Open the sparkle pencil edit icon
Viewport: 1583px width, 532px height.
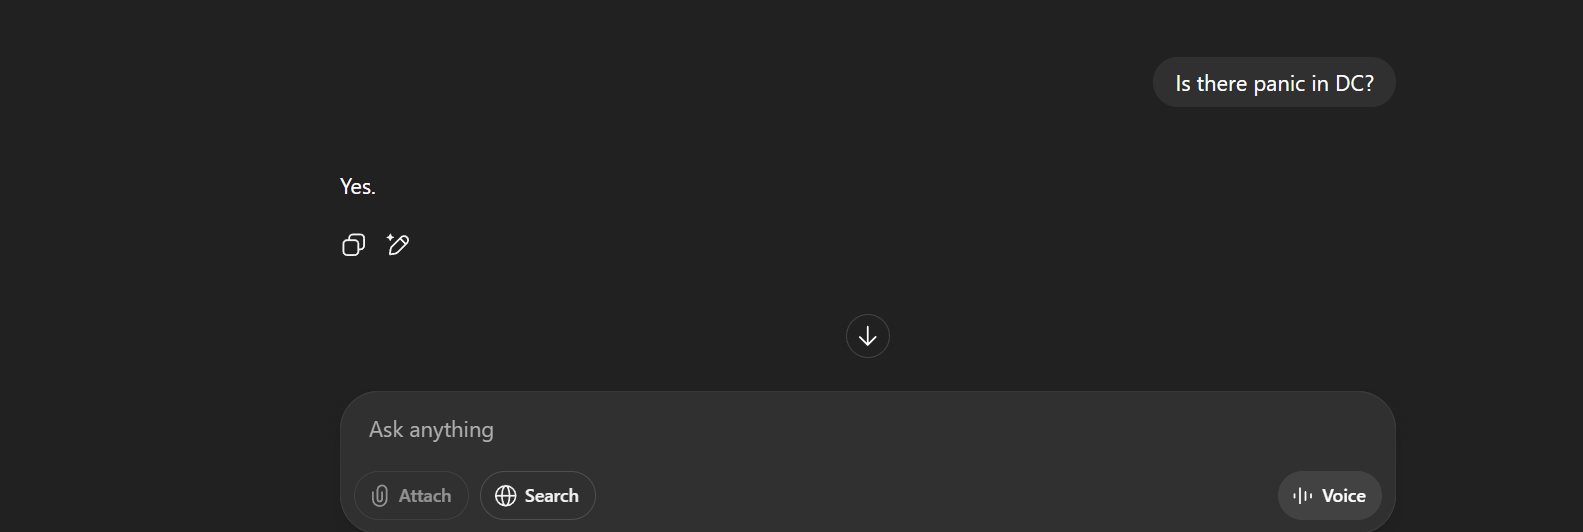(397, 244)
